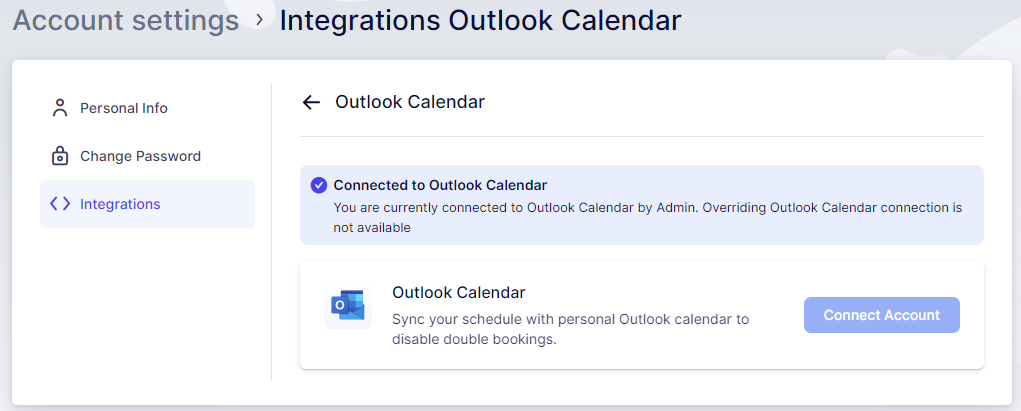
Task: Select the Integrations sidebar item
Action: tap(120, 204)
